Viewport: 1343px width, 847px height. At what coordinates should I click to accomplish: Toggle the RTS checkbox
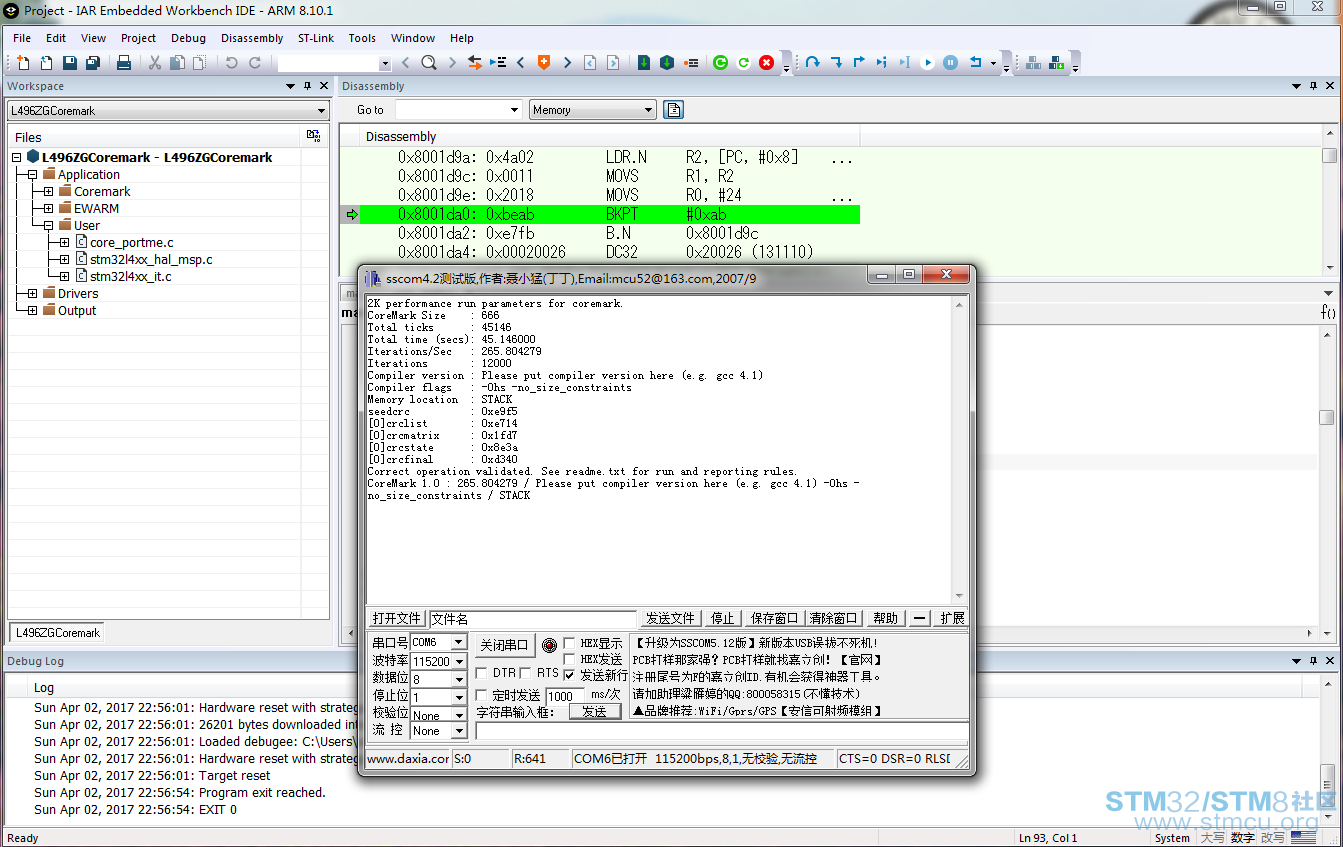click(526, 673)
